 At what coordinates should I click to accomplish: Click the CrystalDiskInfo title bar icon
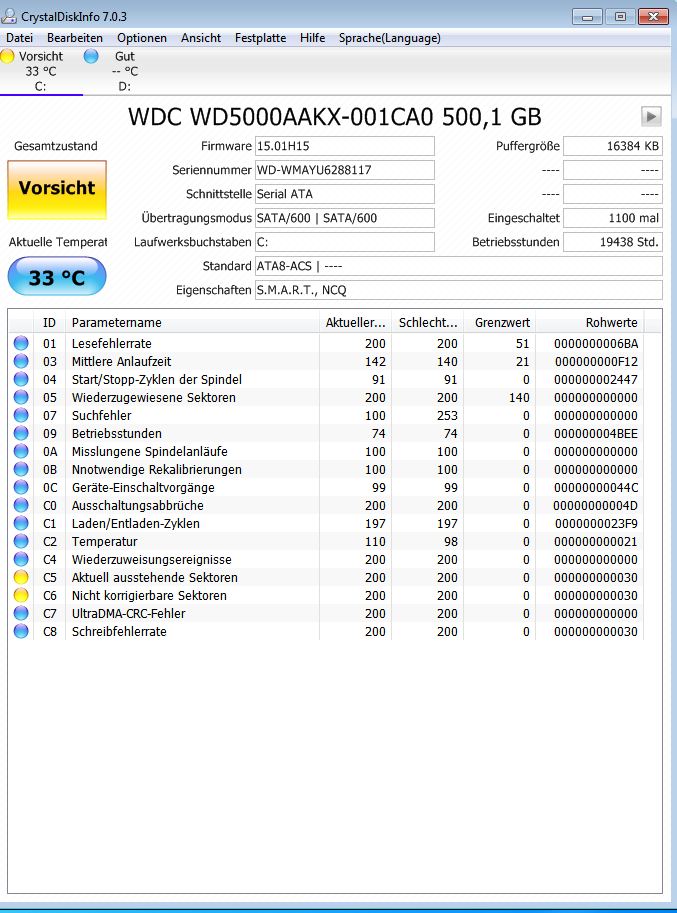click(9, 15)
